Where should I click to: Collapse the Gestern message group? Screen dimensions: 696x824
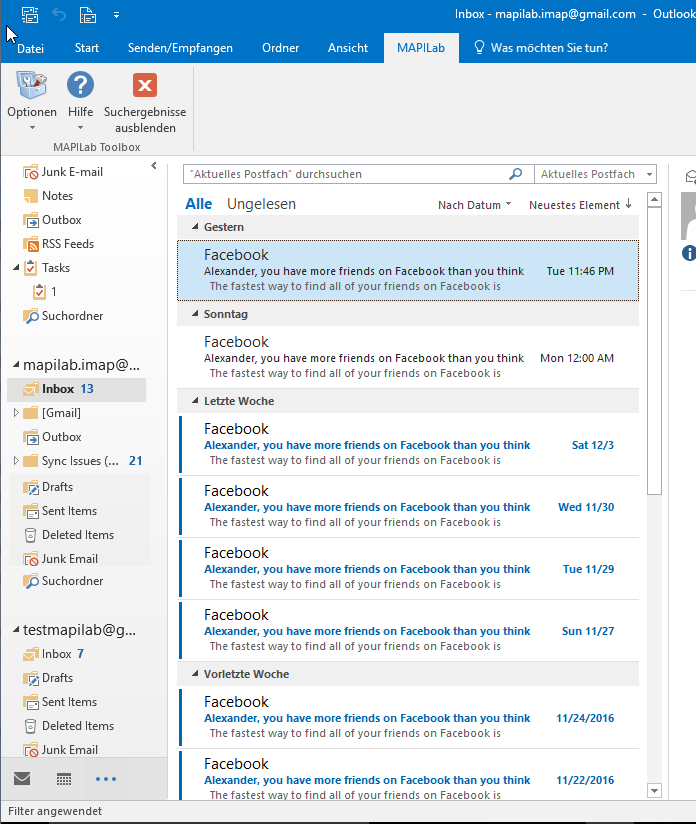195,227
